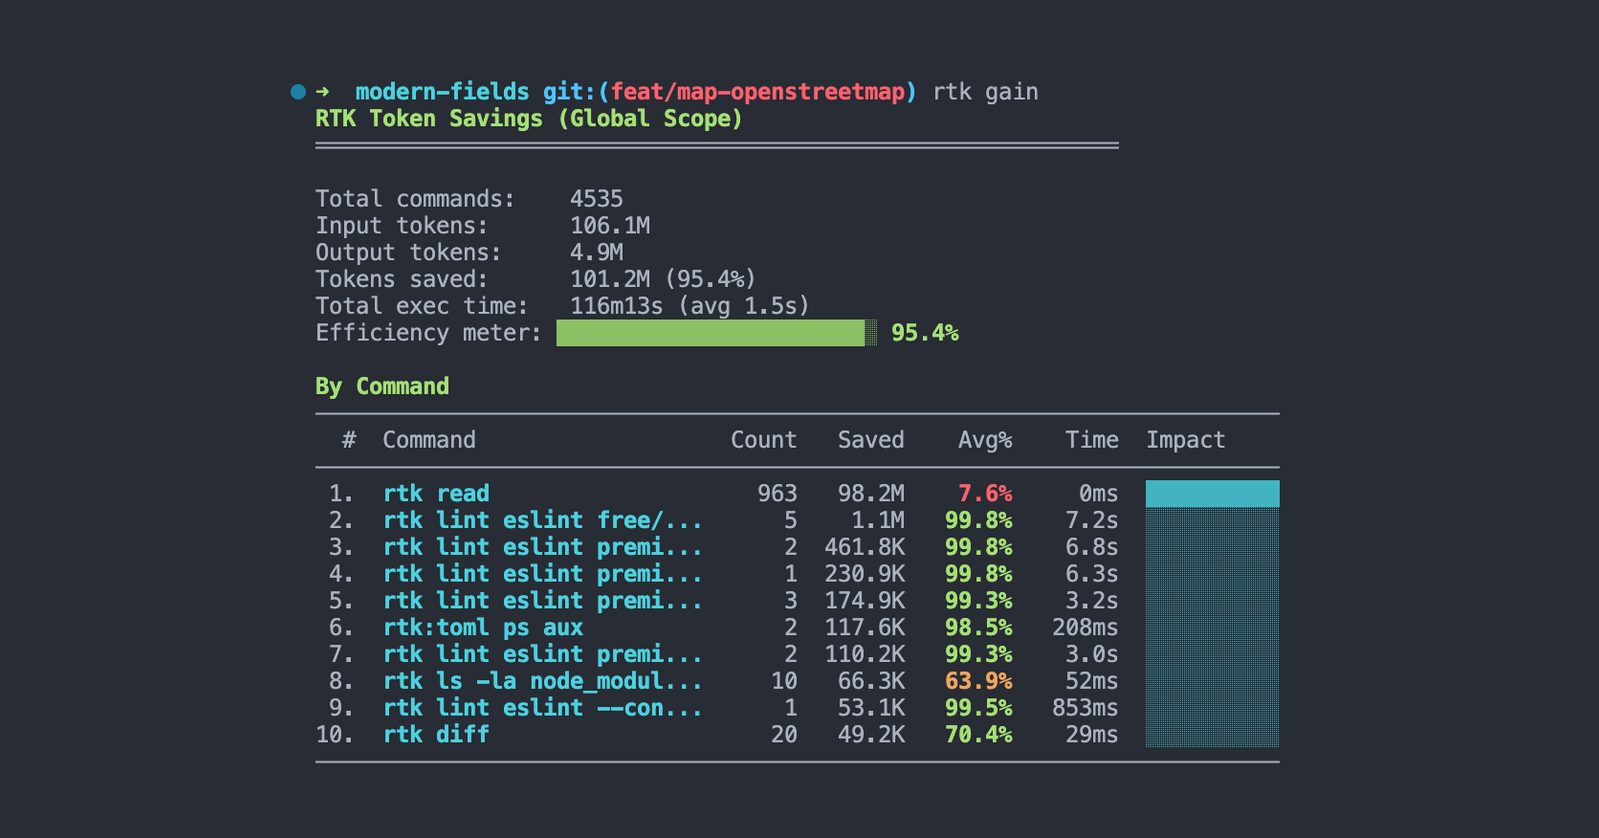Click the Impact column header
This screenshot has height=838, width=1599.
(x=1185, y=440)
